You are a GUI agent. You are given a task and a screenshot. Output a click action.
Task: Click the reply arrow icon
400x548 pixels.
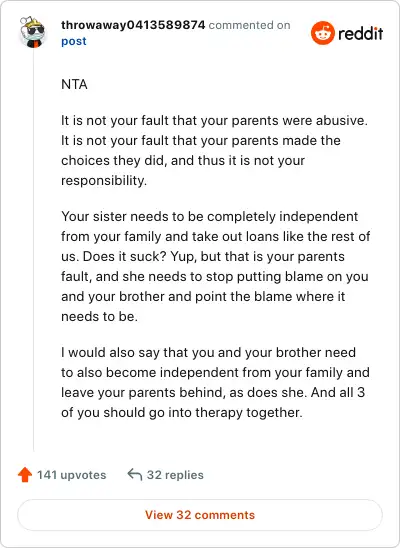click(x=134, y=475)
